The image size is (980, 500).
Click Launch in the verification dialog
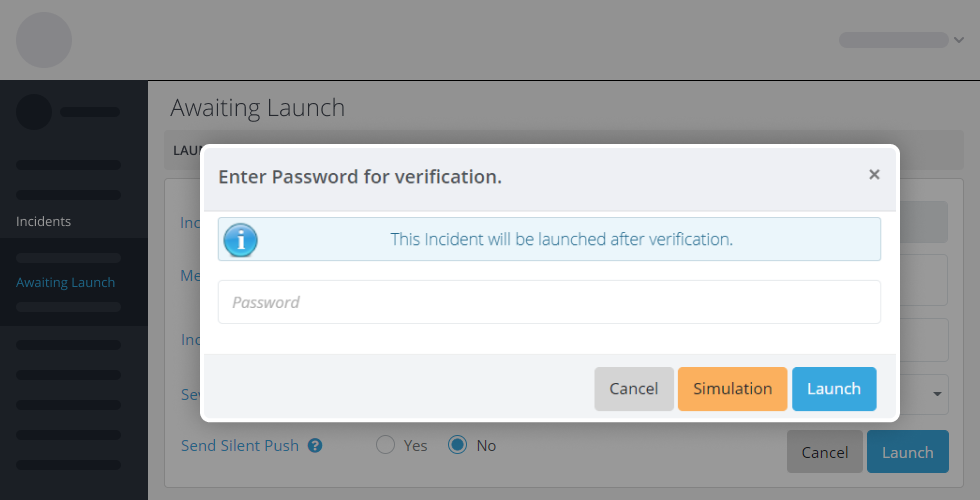click(834, 389)
